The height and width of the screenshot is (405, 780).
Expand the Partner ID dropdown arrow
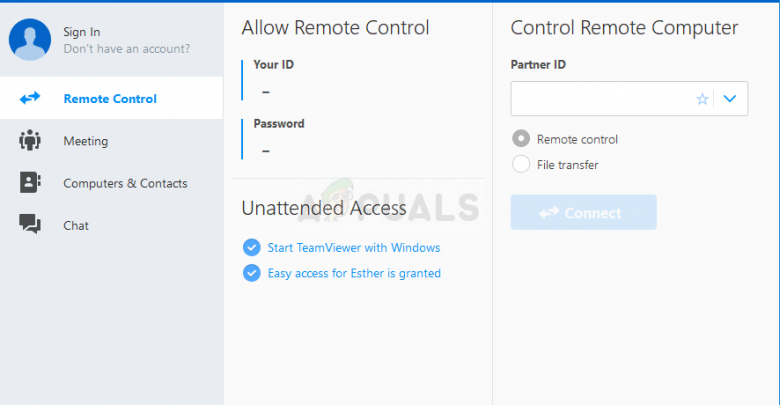[730, 99]
